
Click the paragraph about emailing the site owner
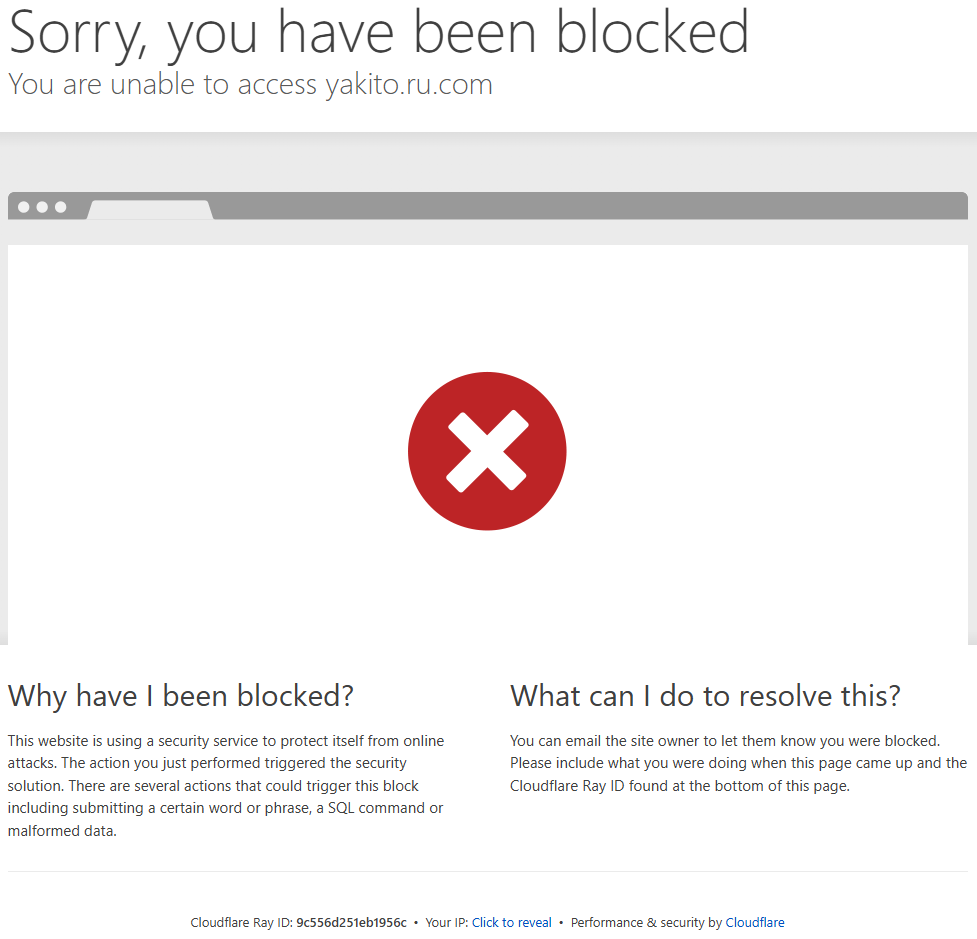click(x=738, y=763)
